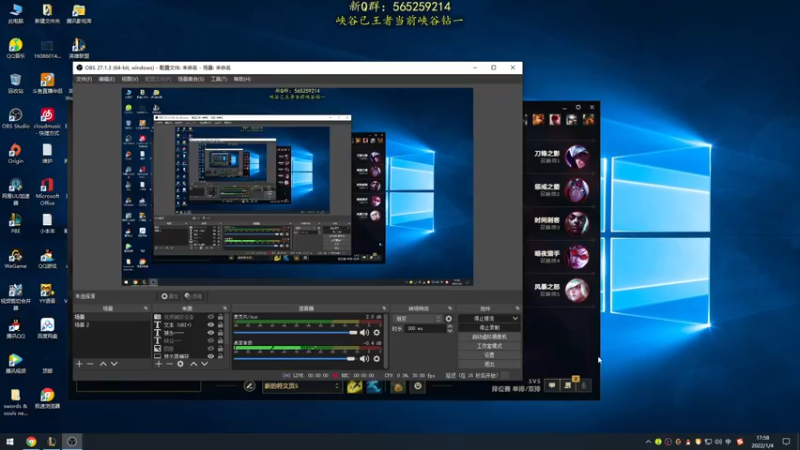Open the 工具(T) menu in OBS
Image resolution: width=800 pixels, height=450 pixels.
(x=218, y=79)
